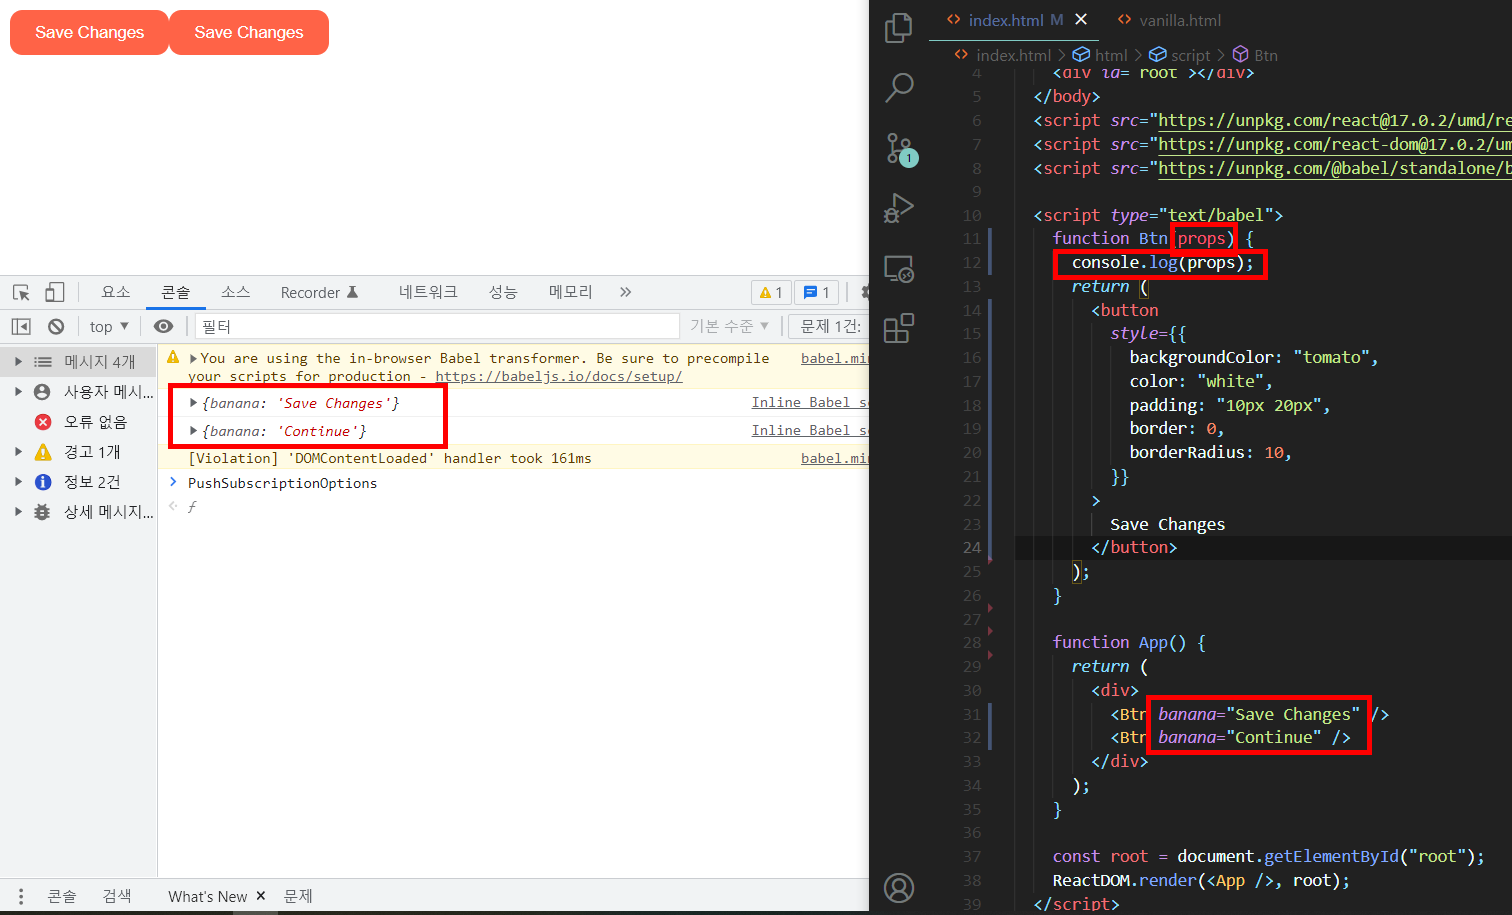
Task: Select index.html editor tab
Action: (x=1004, y=20)
